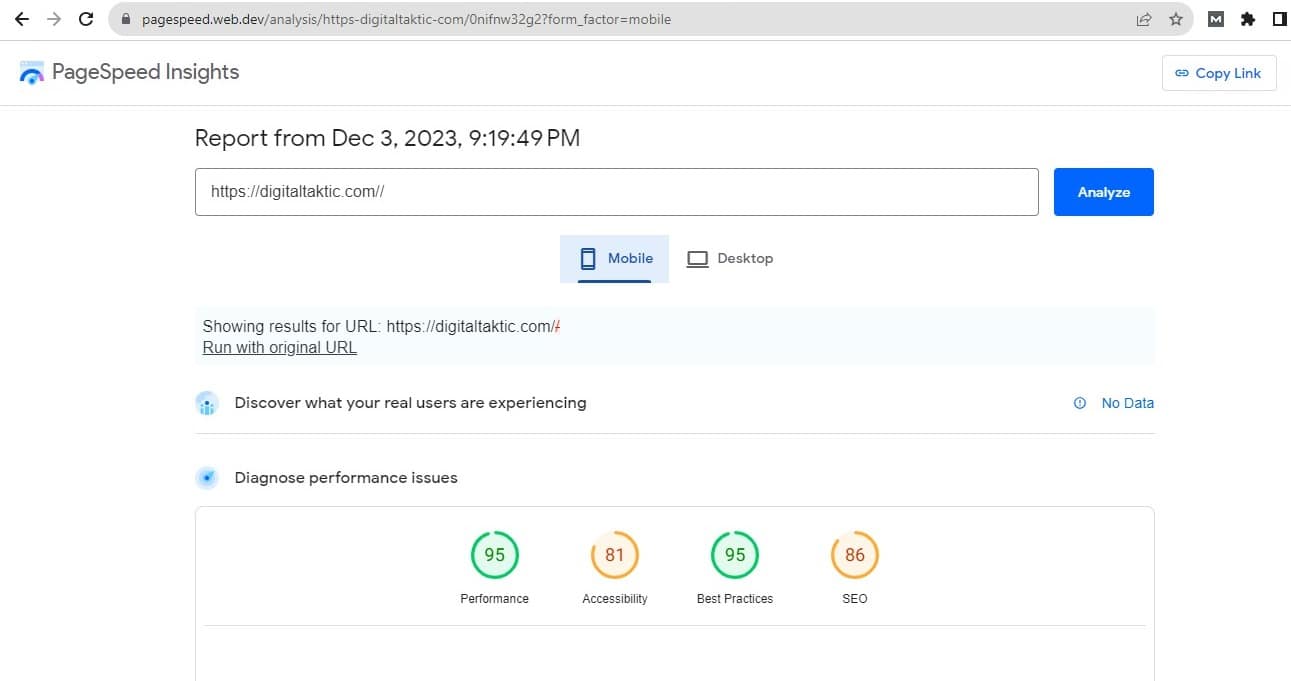The width and height of the screenshot is (1291, 681).
Task: Select the Best Practices score gauge
Action: click(x=734, y=555)
